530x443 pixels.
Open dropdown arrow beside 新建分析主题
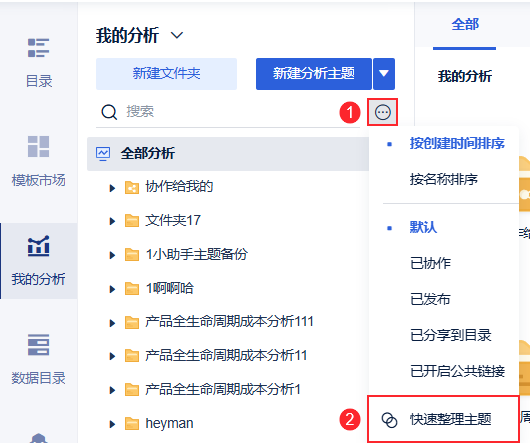[x=384, y=74]
